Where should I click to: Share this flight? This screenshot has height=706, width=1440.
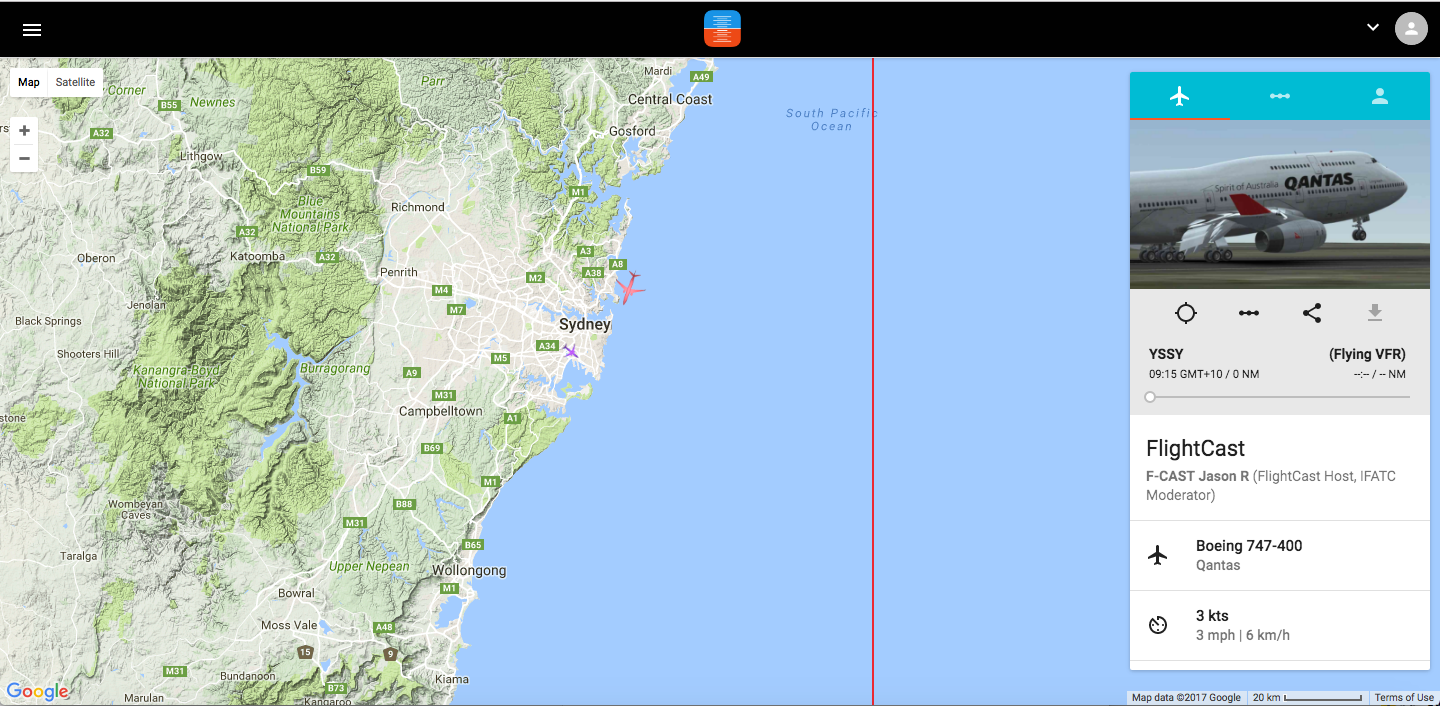[1312, 313]
